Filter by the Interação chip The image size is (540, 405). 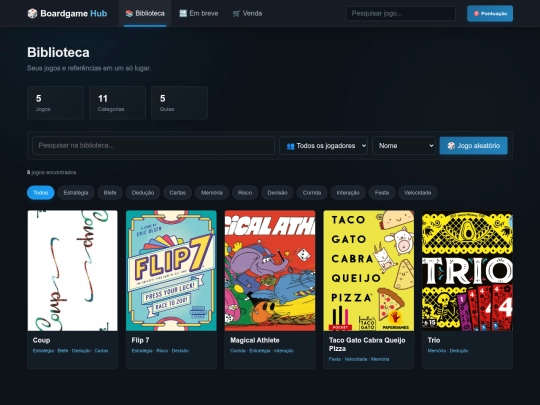coord(348,193)
